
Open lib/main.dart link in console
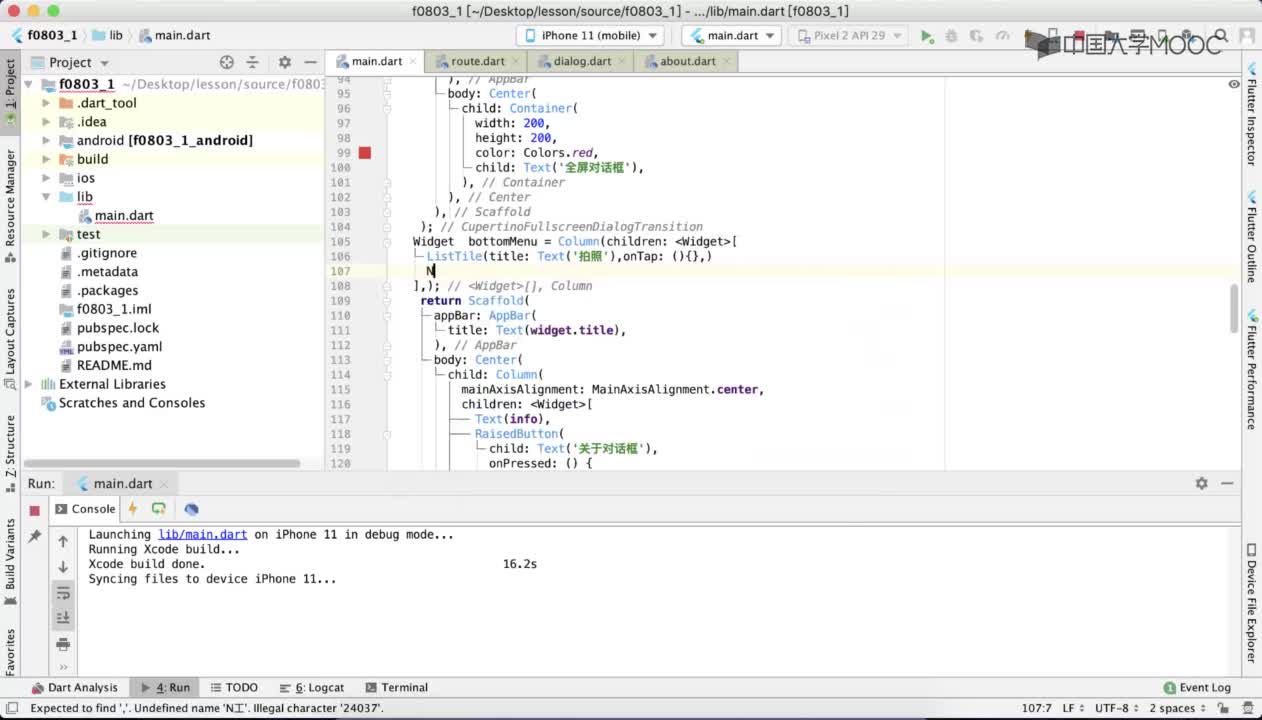point(203,535)
